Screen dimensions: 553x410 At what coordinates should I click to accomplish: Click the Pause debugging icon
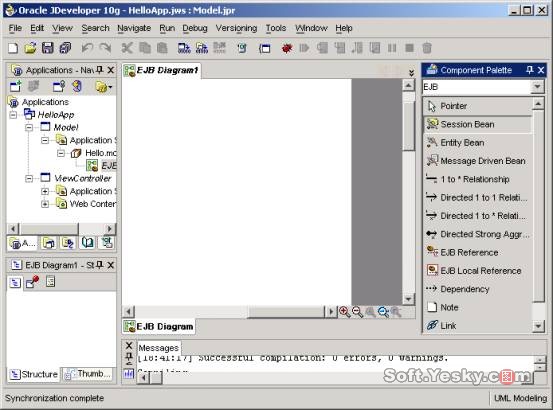[392, 48]
